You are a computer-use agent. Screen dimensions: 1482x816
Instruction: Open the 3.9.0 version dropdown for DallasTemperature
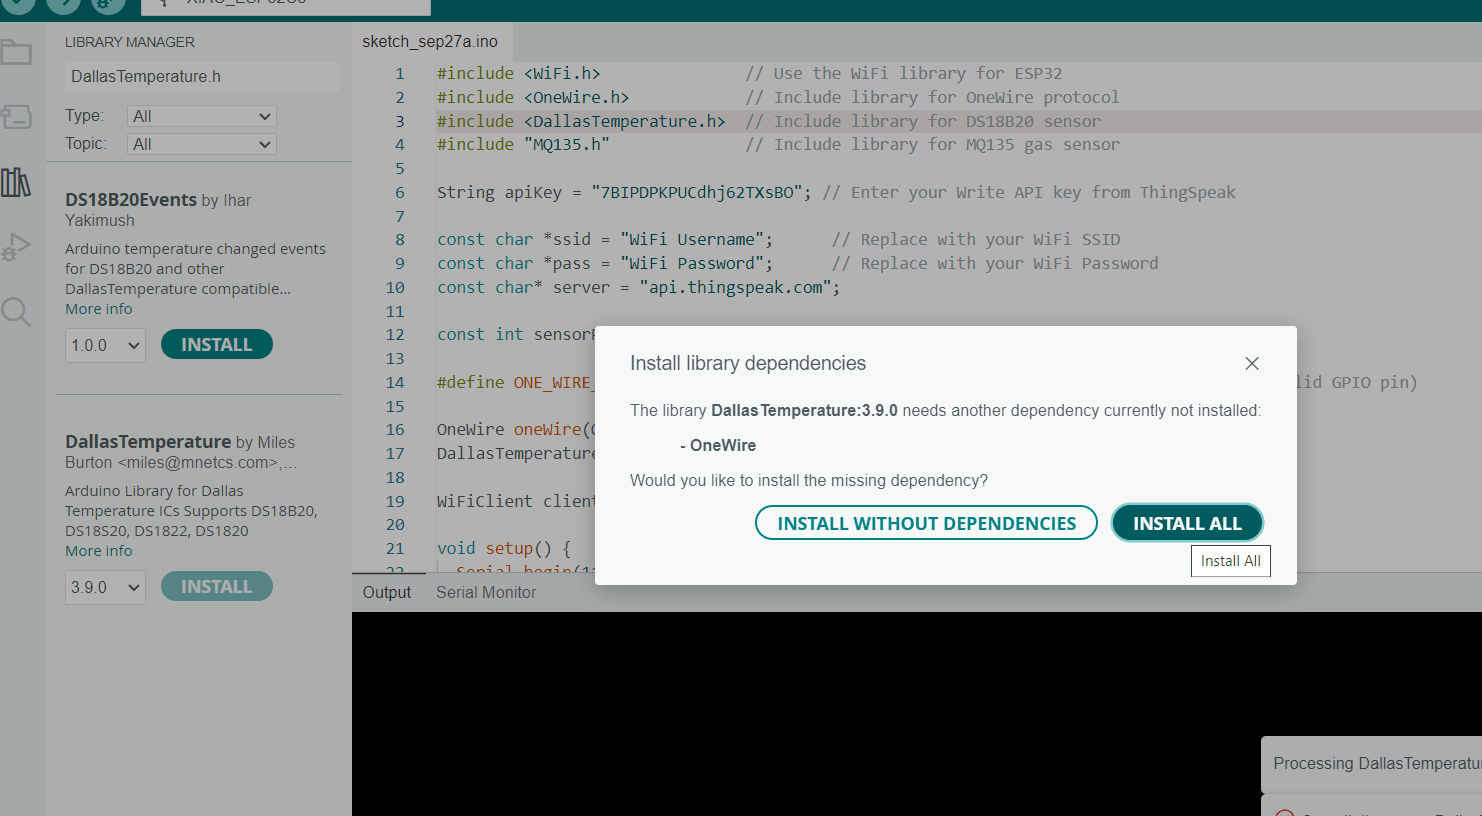(105, 587)
